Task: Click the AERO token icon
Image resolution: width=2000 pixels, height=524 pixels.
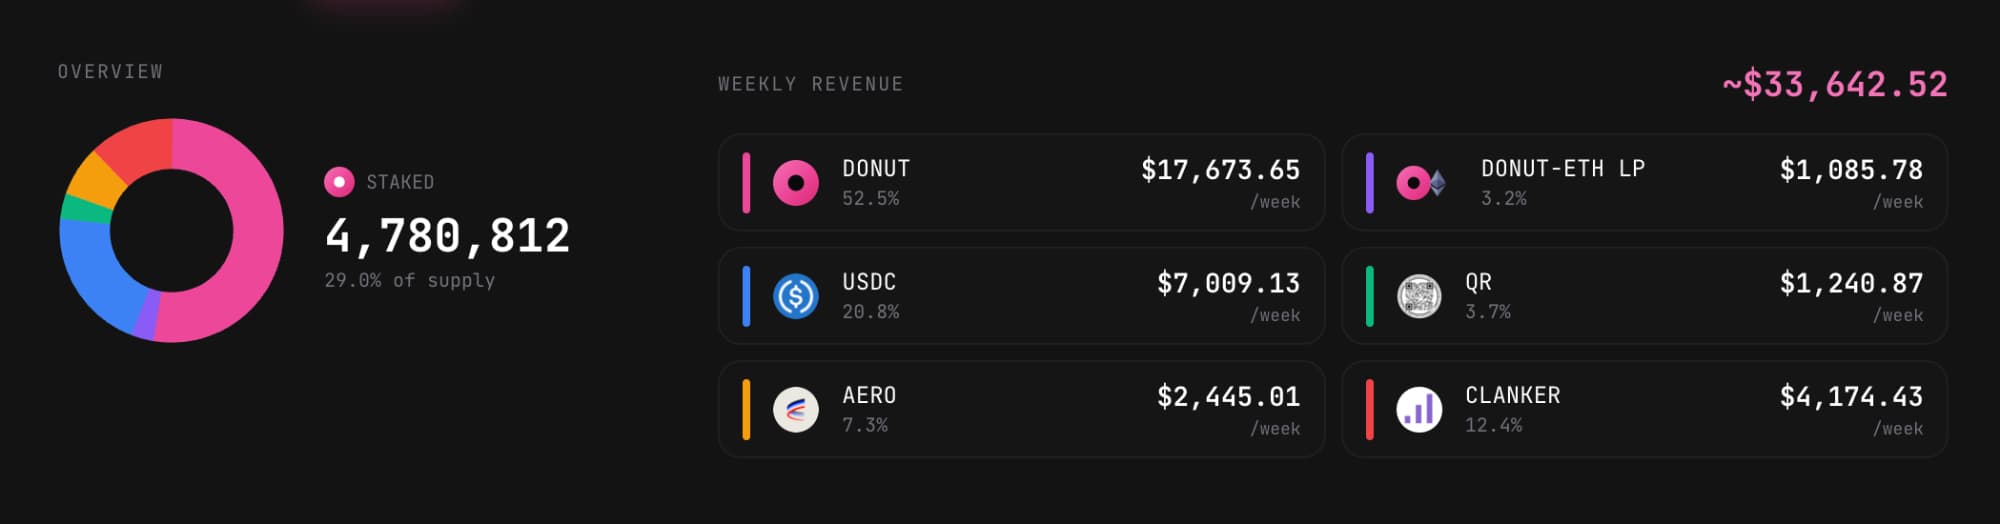Action: click(x=796, y=409)
